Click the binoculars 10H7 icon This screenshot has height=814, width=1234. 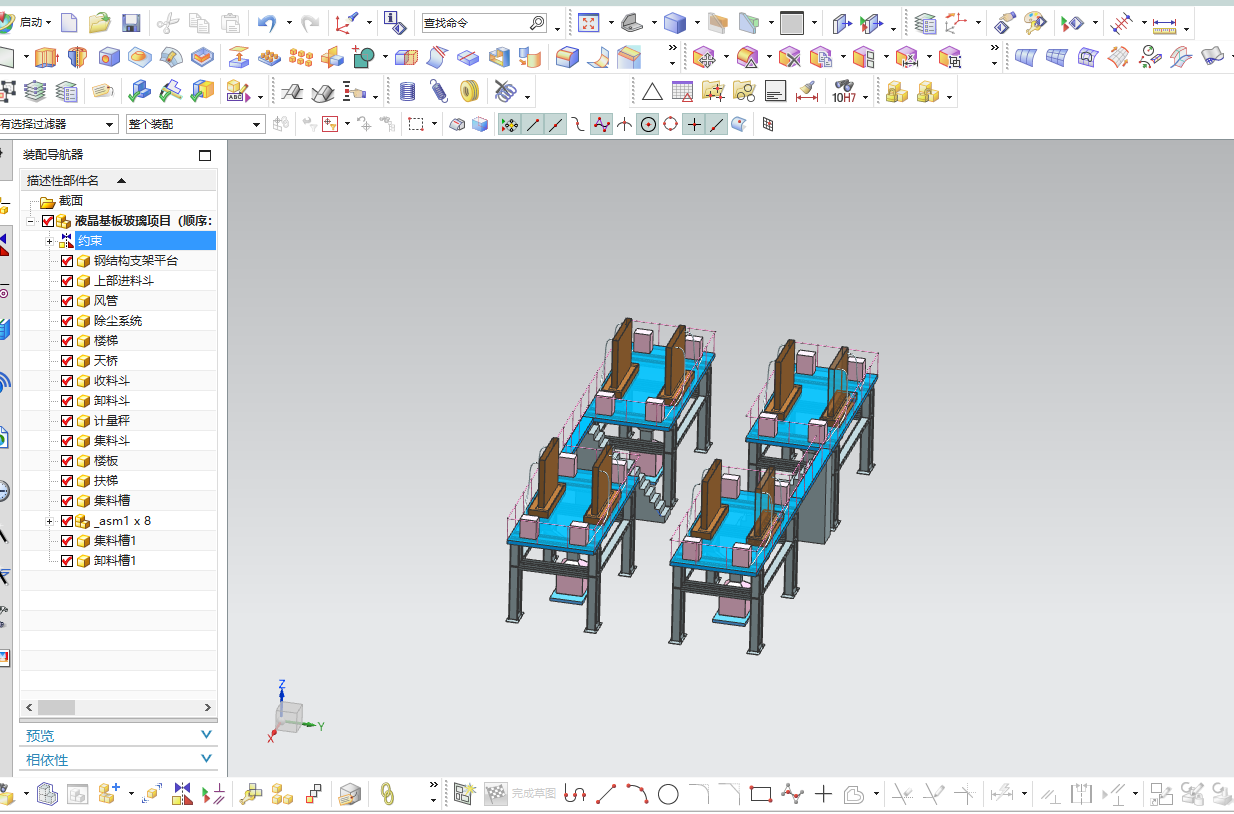[x=843, y=92]
